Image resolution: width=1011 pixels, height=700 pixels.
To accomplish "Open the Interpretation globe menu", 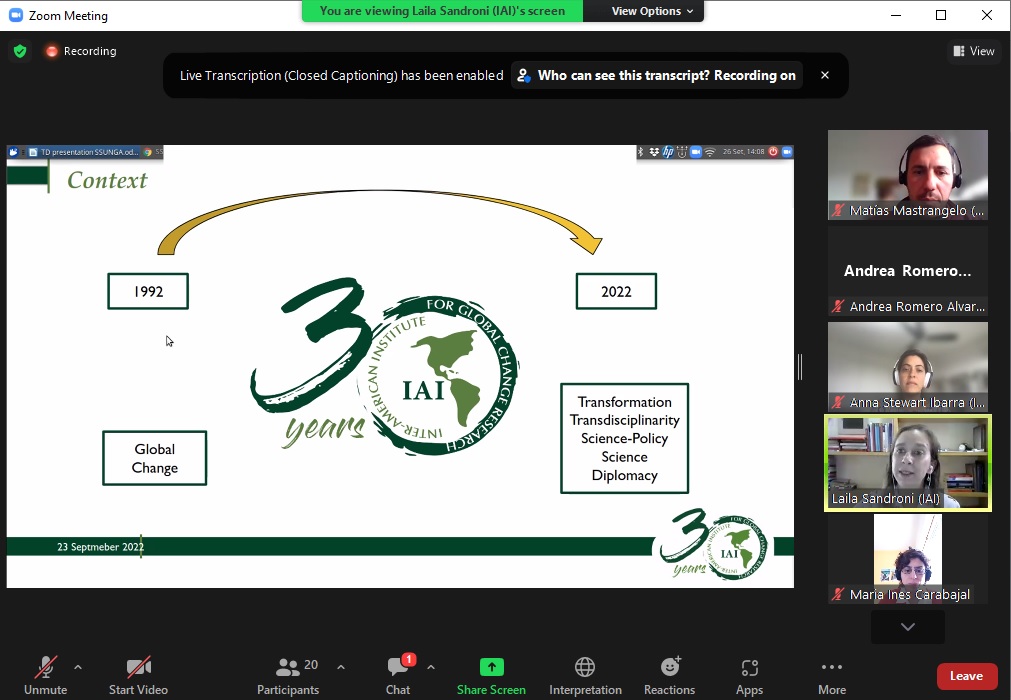I will click(x=585, y=676).
